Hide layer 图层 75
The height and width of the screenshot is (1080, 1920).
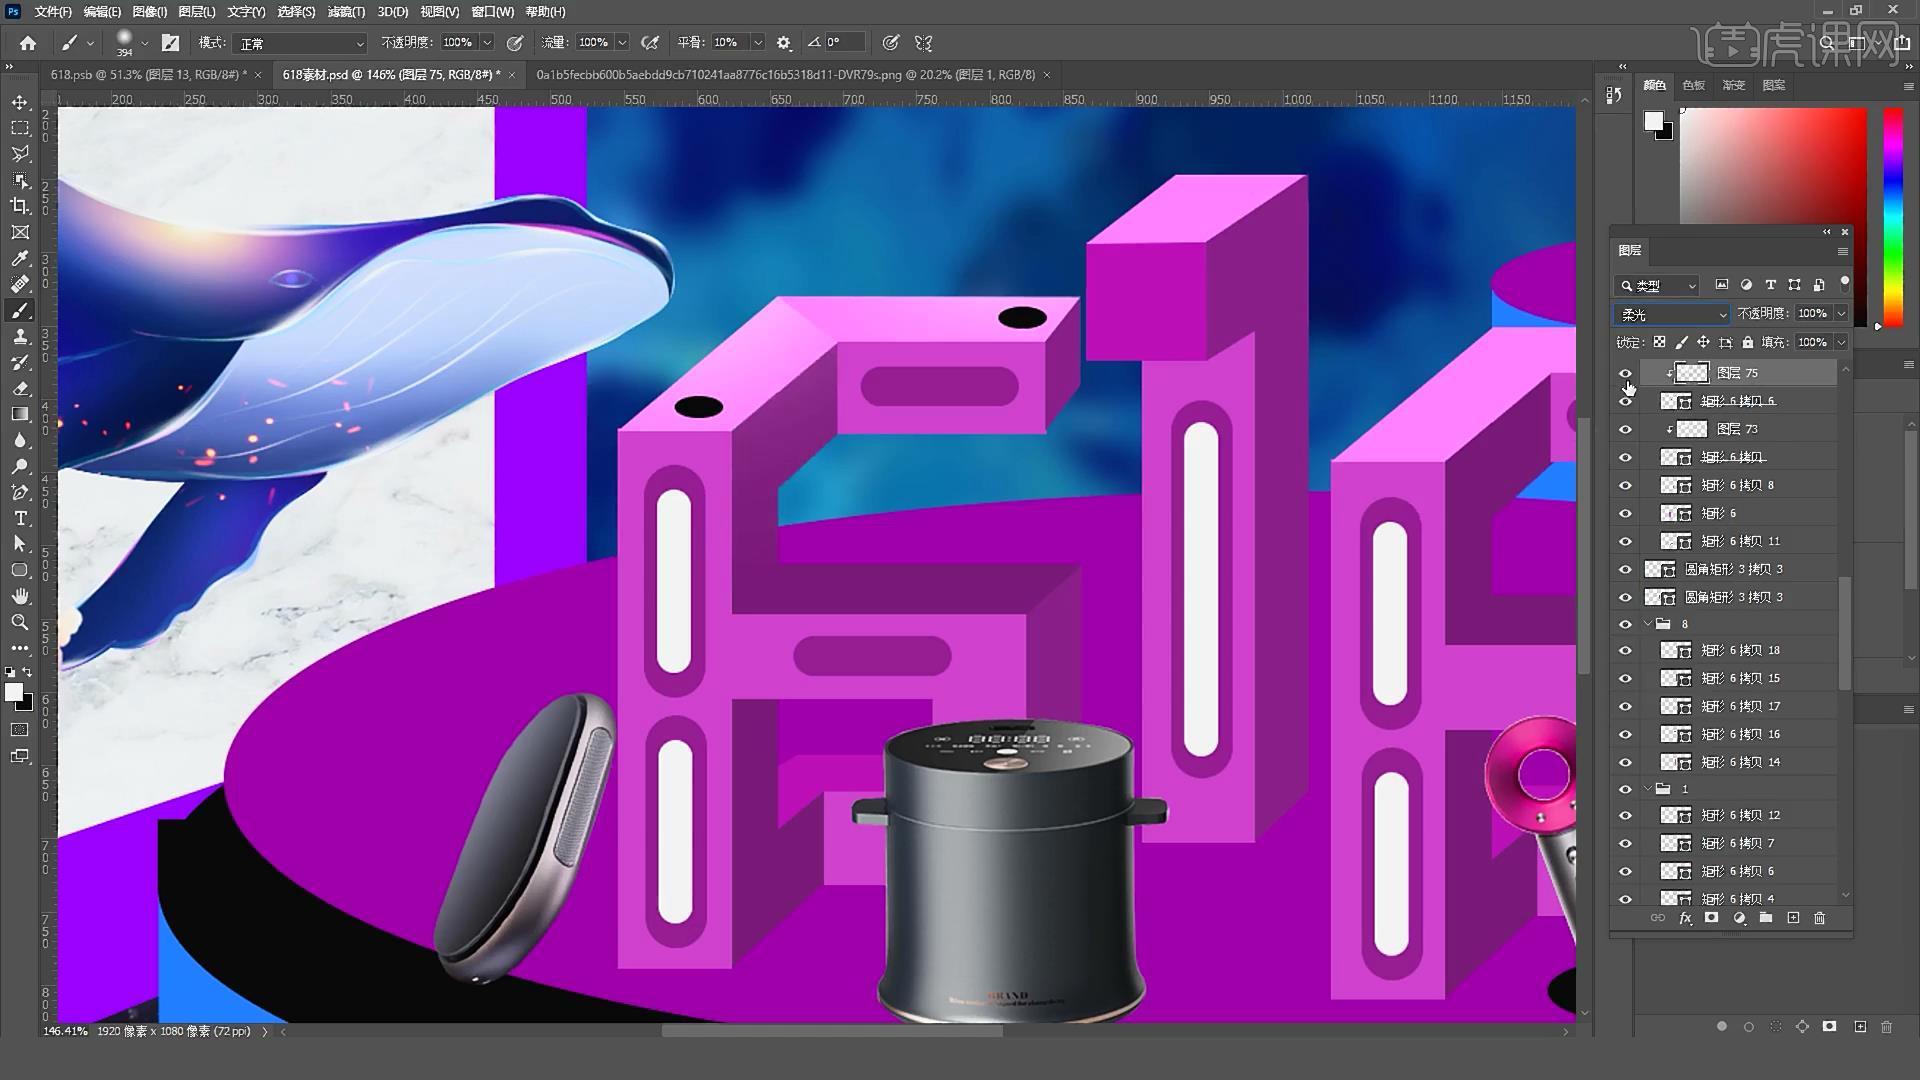(x=1625, y=373)
